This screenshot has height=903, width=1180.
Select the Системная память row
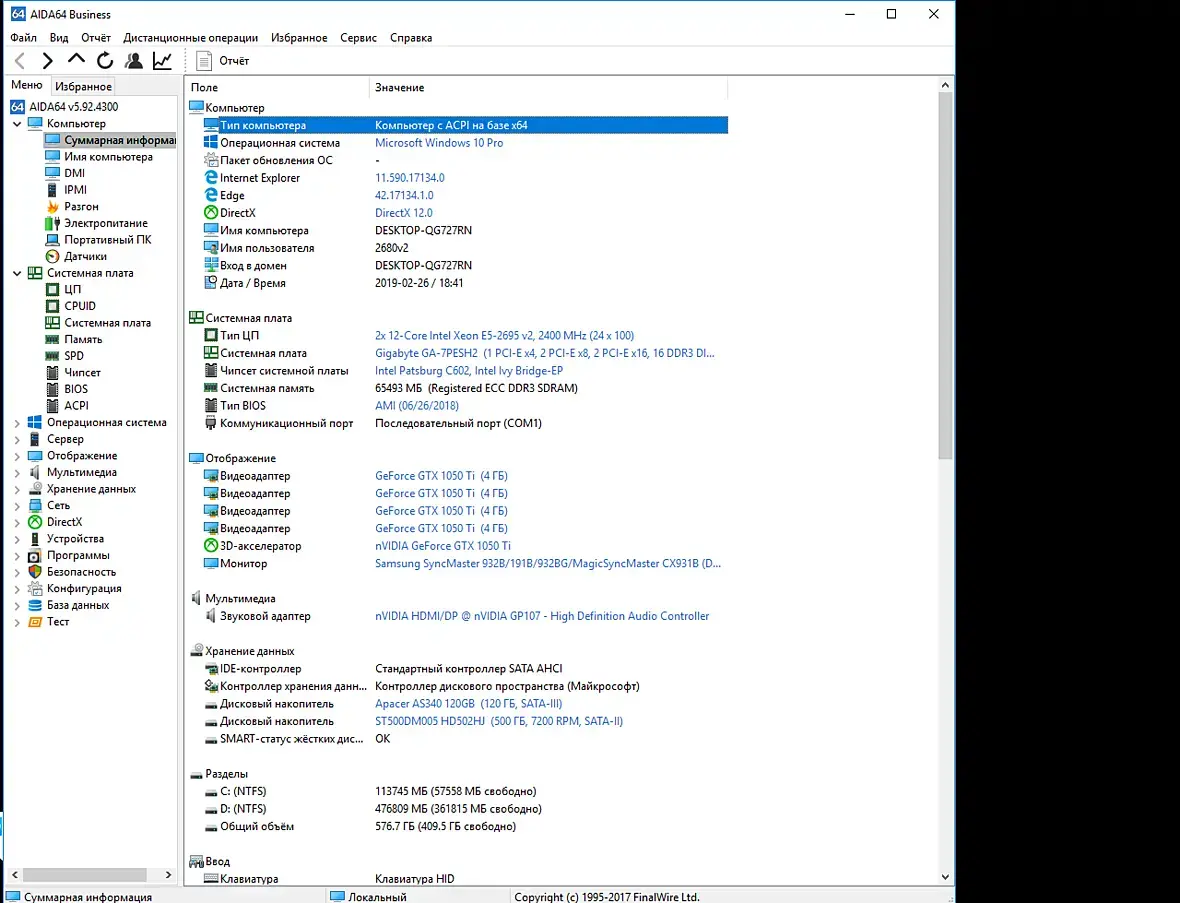[x=465, y=388]
